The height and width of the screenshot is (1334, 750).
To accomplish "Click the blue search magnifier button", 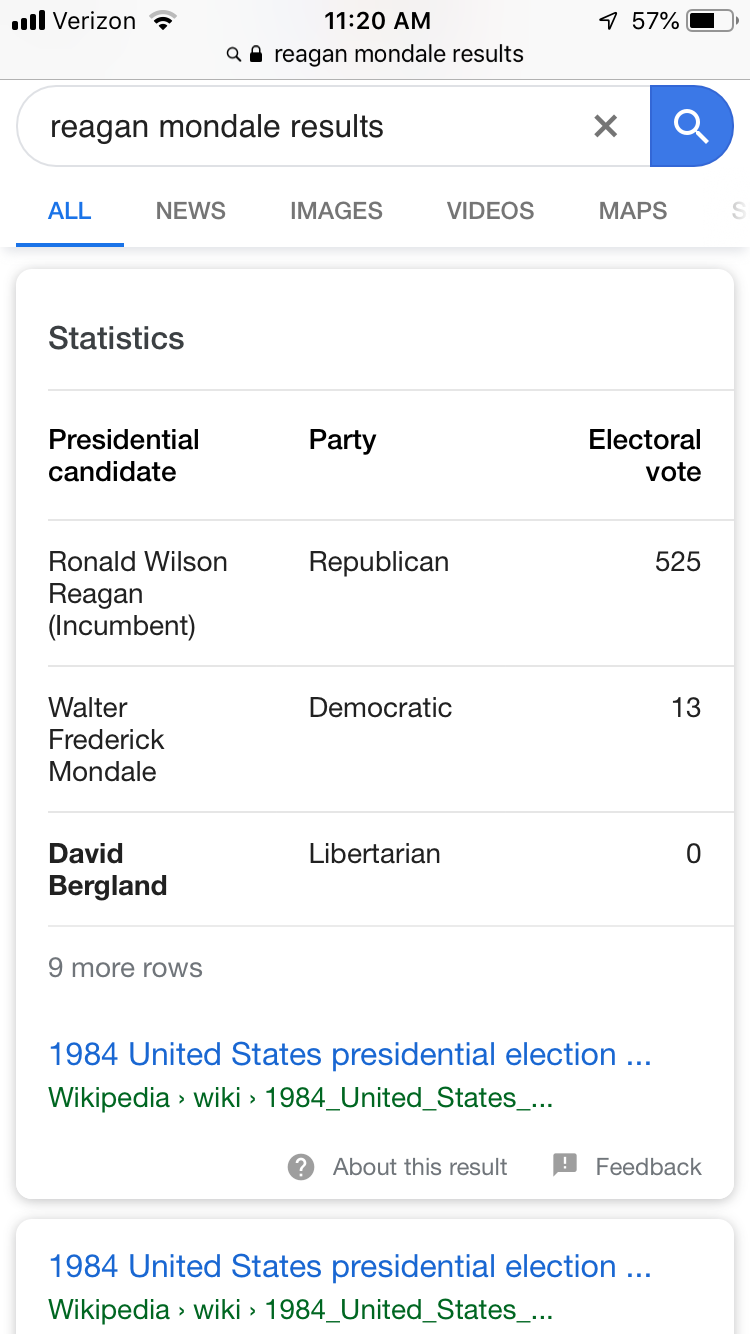I will [x=691, y=126].
